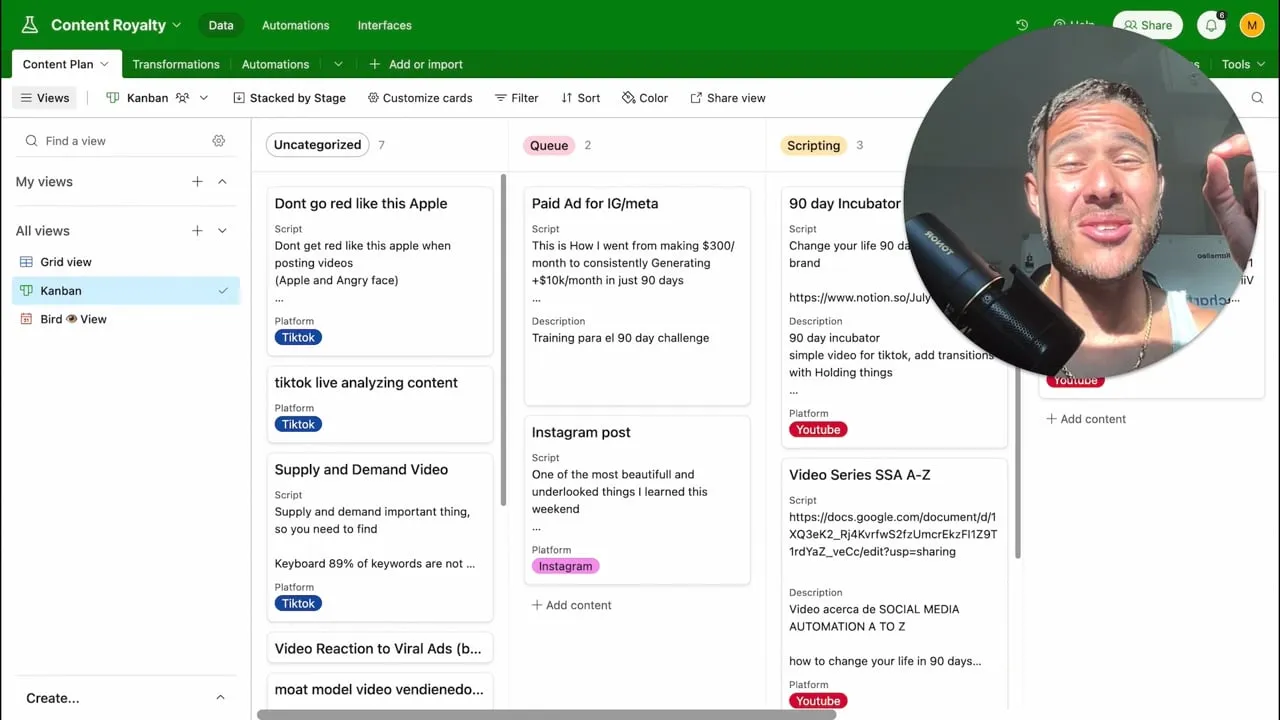Open the Instagram post card
Viewport: 1280px width, 720px height.
coord(637,500)
